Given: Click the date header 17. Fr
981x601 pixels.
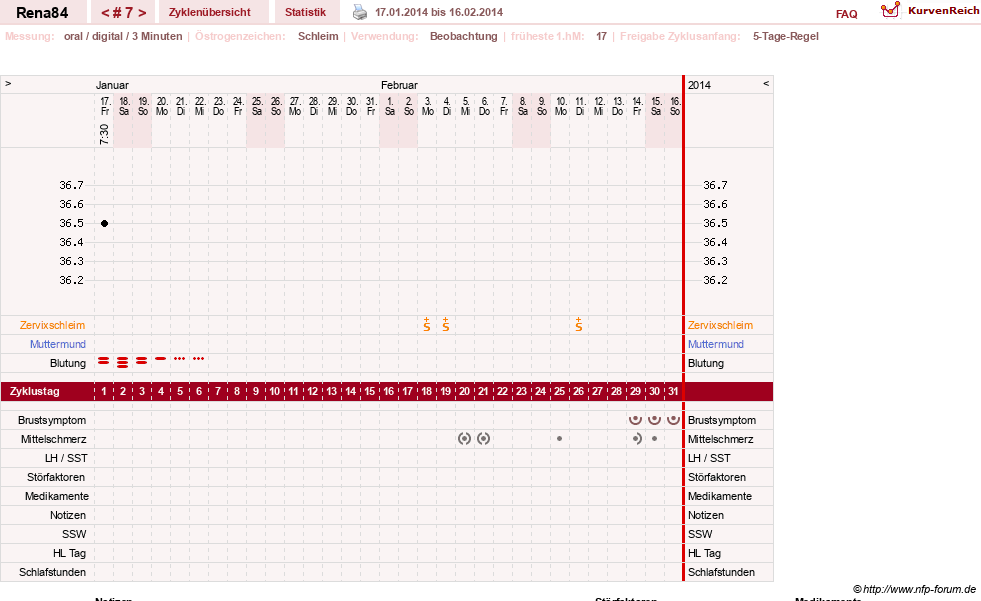Looking at the screenshot, I should pos(104,106).
